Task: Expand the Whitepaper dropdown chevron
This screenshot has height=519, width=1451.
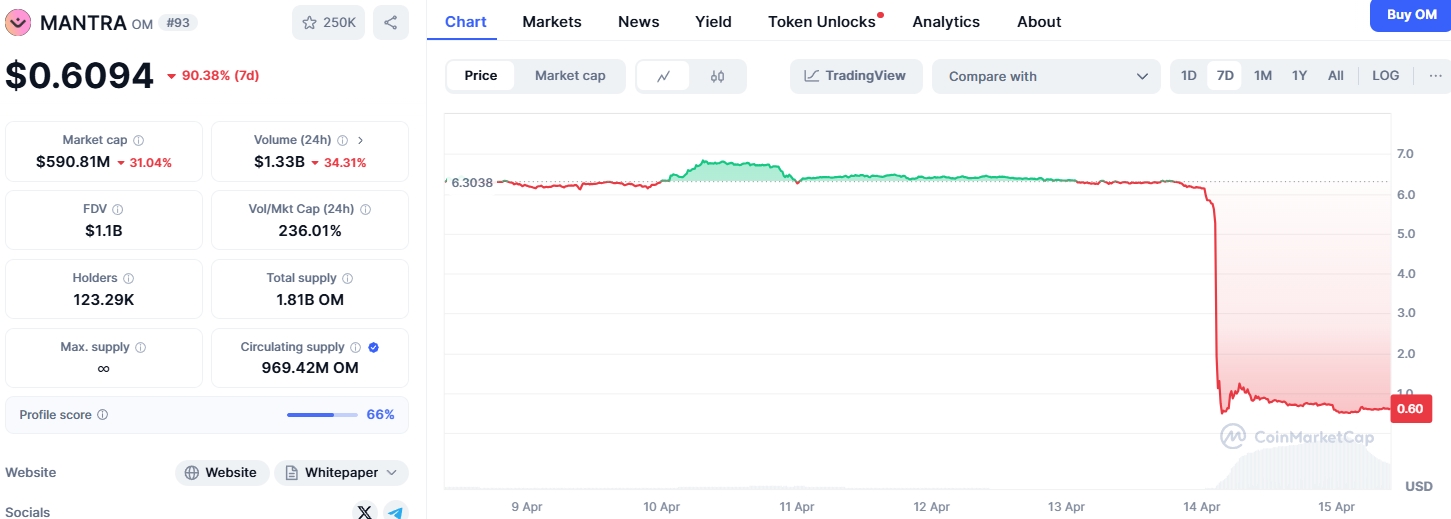Action: (x=391, y=473)
